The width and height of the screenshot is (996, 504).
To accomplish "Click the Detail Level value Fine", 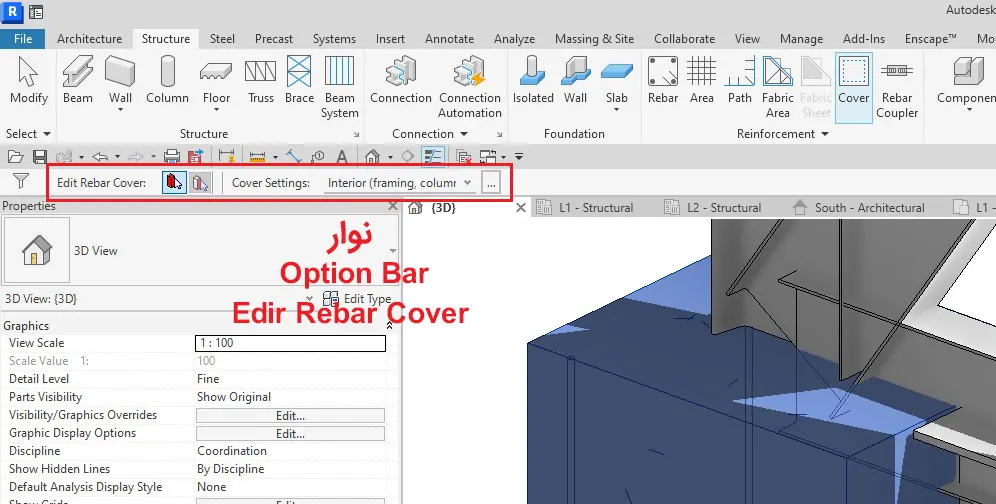I will click(x=208, y=379).
